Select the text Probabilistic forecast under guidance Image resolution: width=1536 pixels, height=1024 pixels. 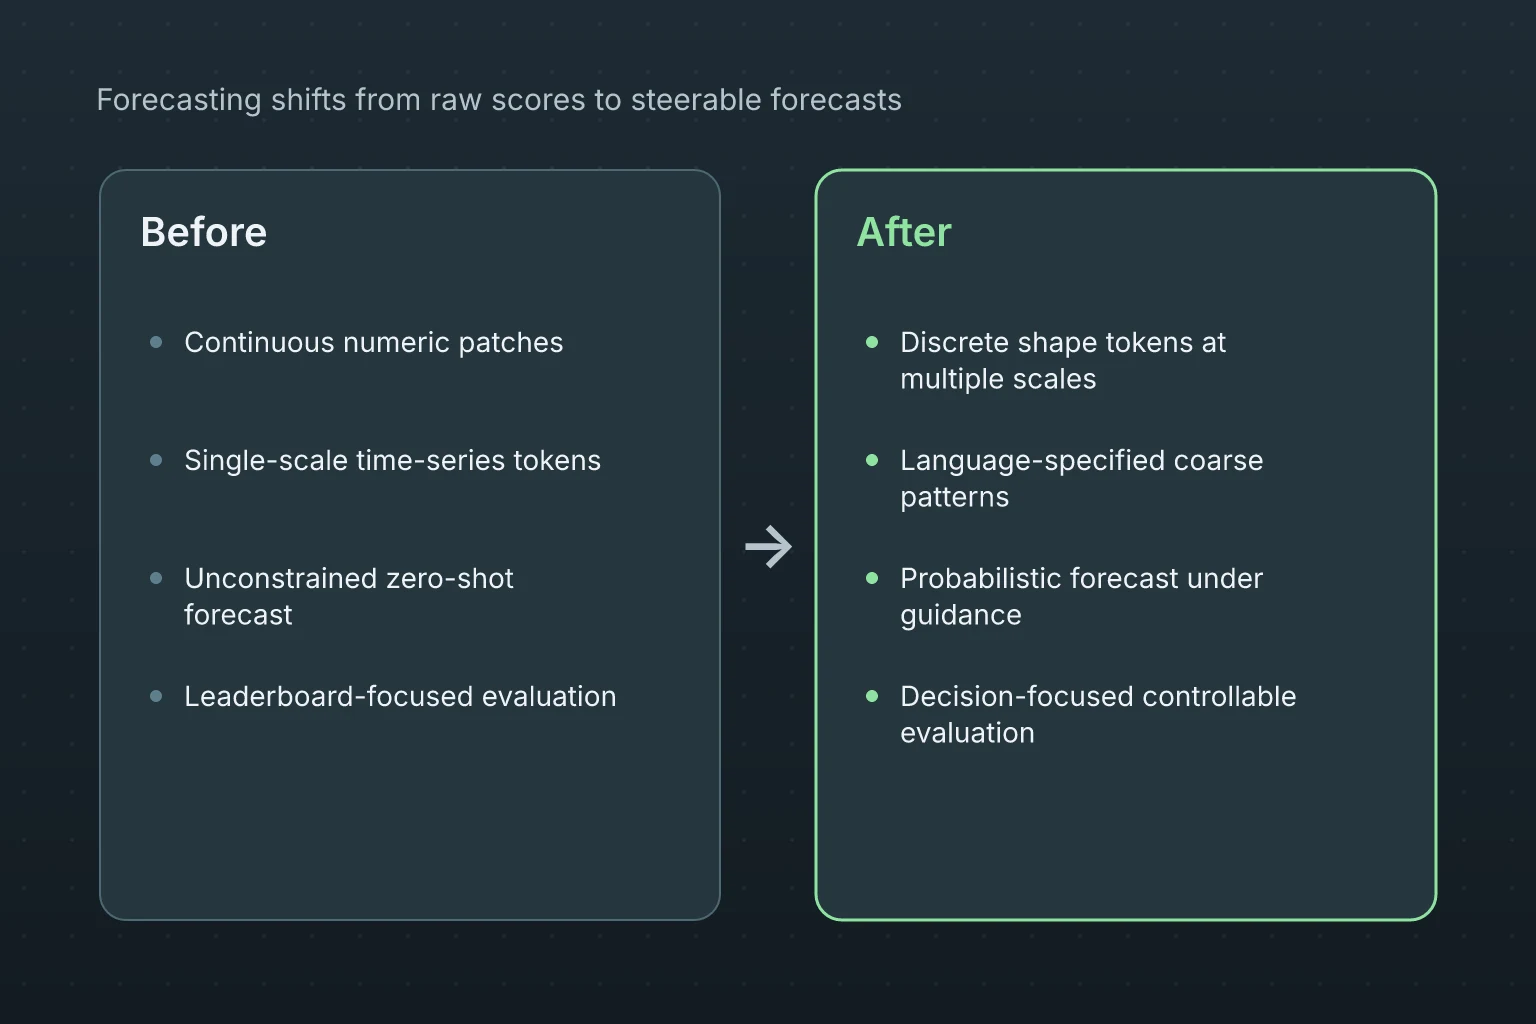pyautogui.click(x=1082, y=596)
